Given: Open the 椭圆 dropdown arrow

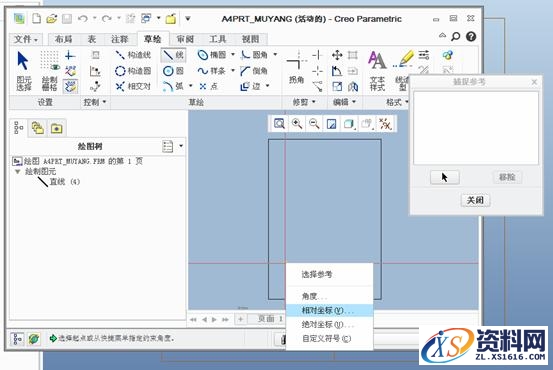Looking at the screenshot, I should (x=233, y=55).
